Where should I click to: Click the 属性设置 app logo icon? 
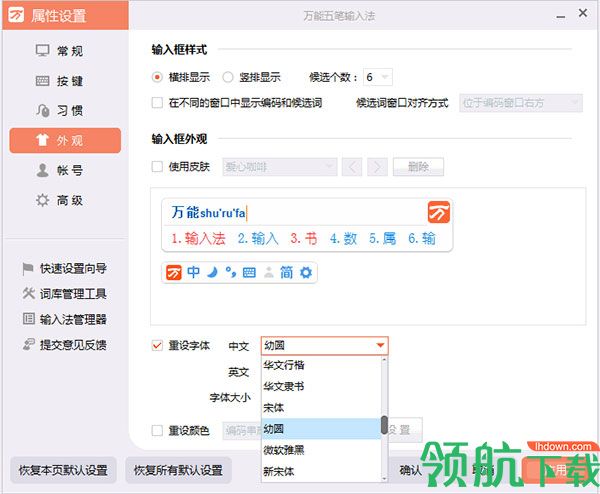click(16, 15)
